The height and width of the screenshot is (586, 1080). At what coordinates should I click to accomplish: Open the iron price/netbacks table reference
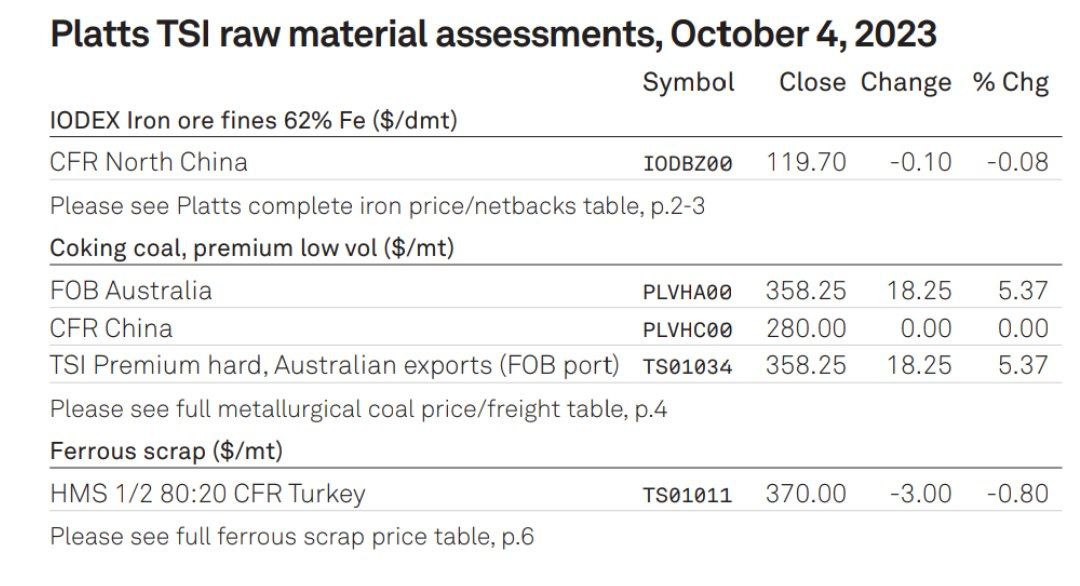coord(377,206)
